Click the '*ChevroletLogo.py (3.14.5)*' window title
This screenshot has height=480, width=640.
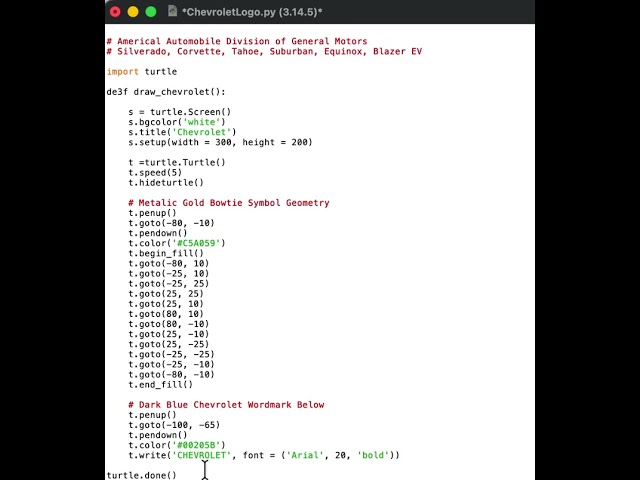tap(252, 12)
